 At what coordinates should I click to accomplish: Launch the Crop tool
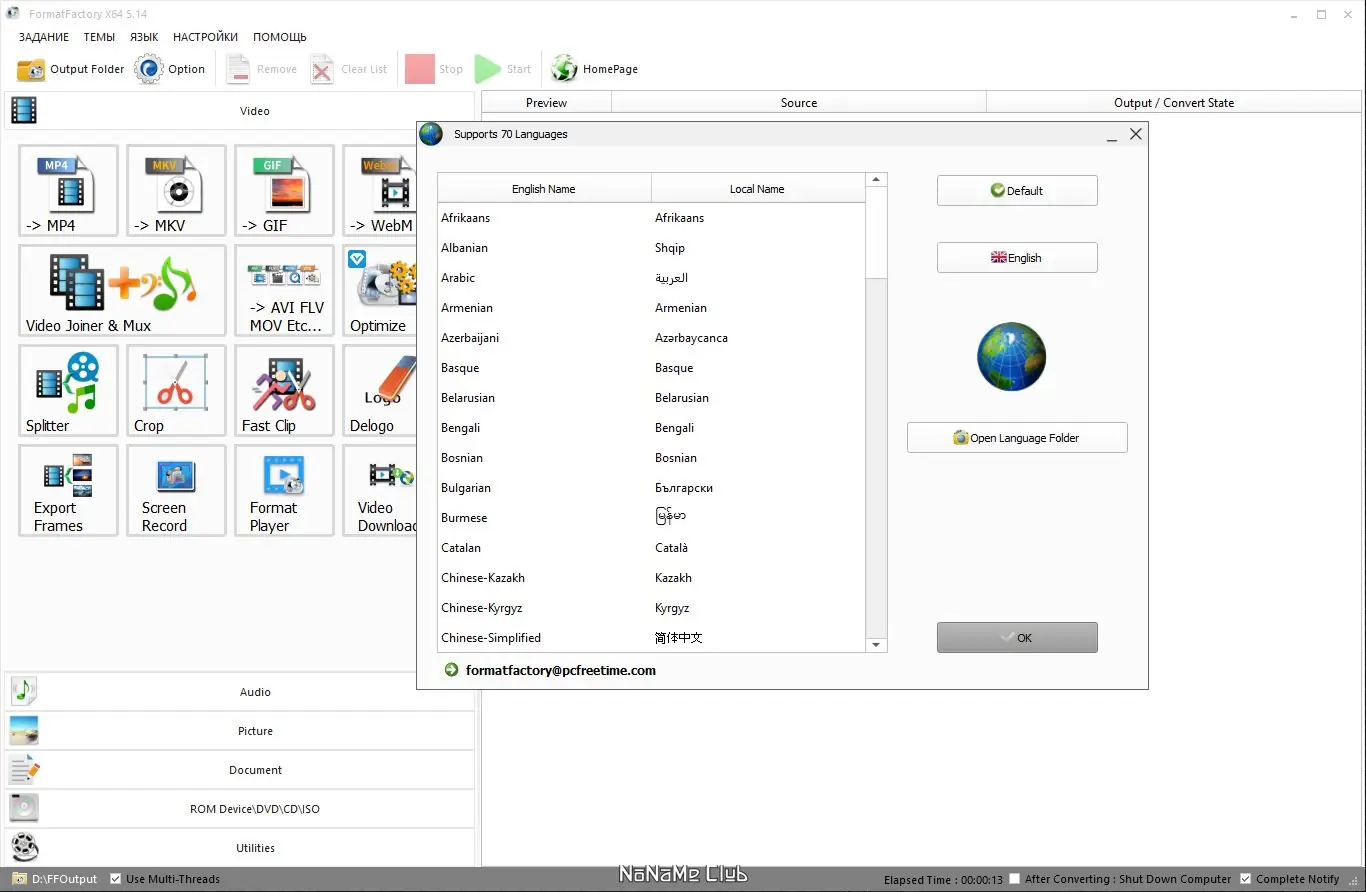(176, 390)
